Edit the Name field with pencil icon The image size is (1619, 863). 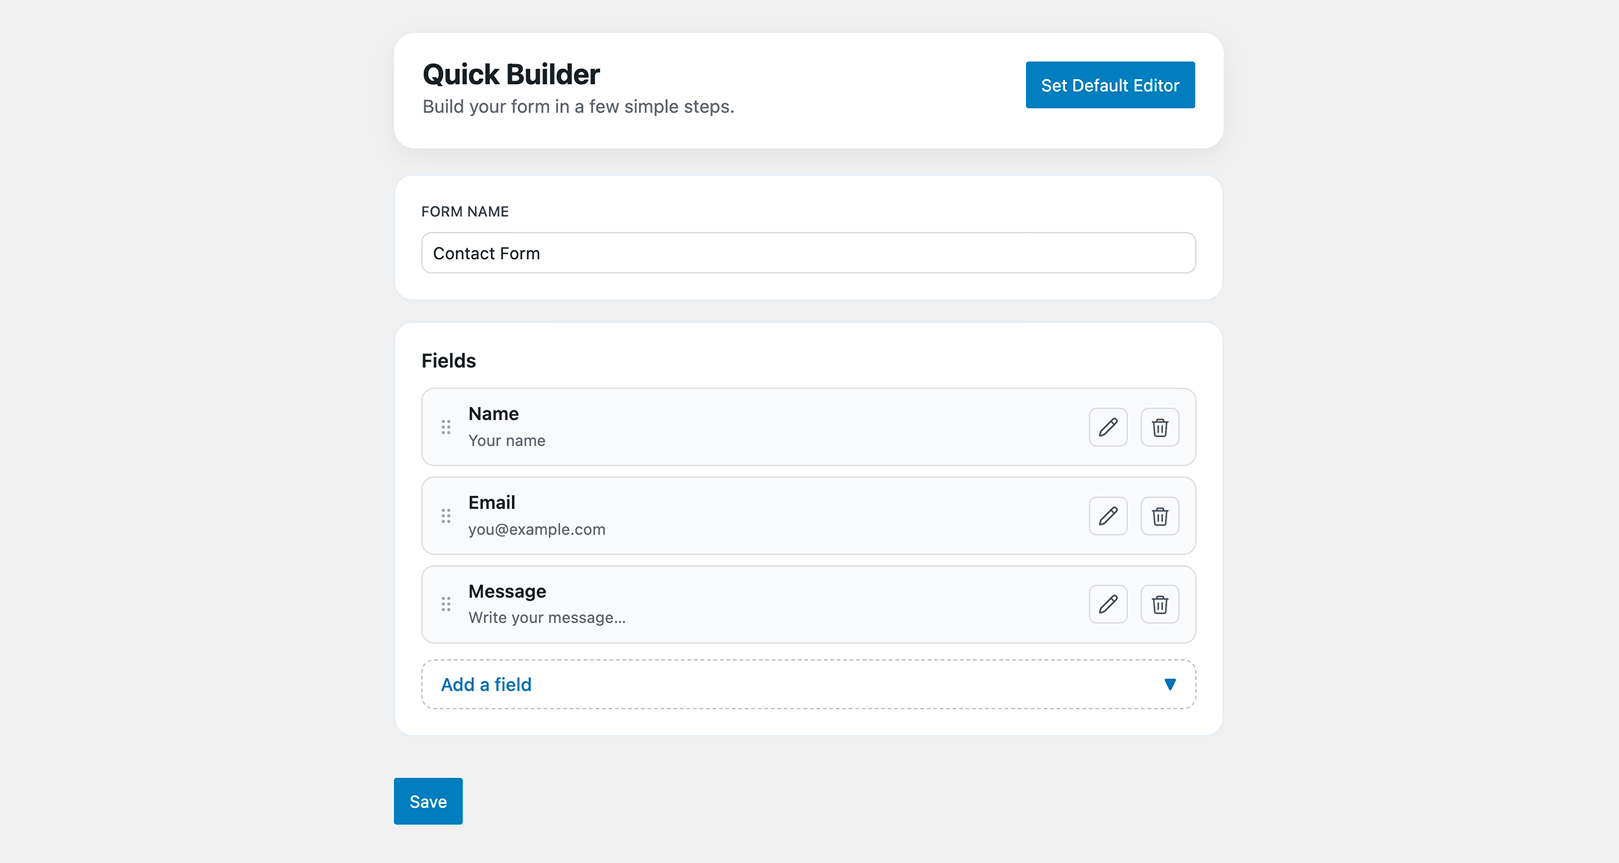click(1108, 427)
